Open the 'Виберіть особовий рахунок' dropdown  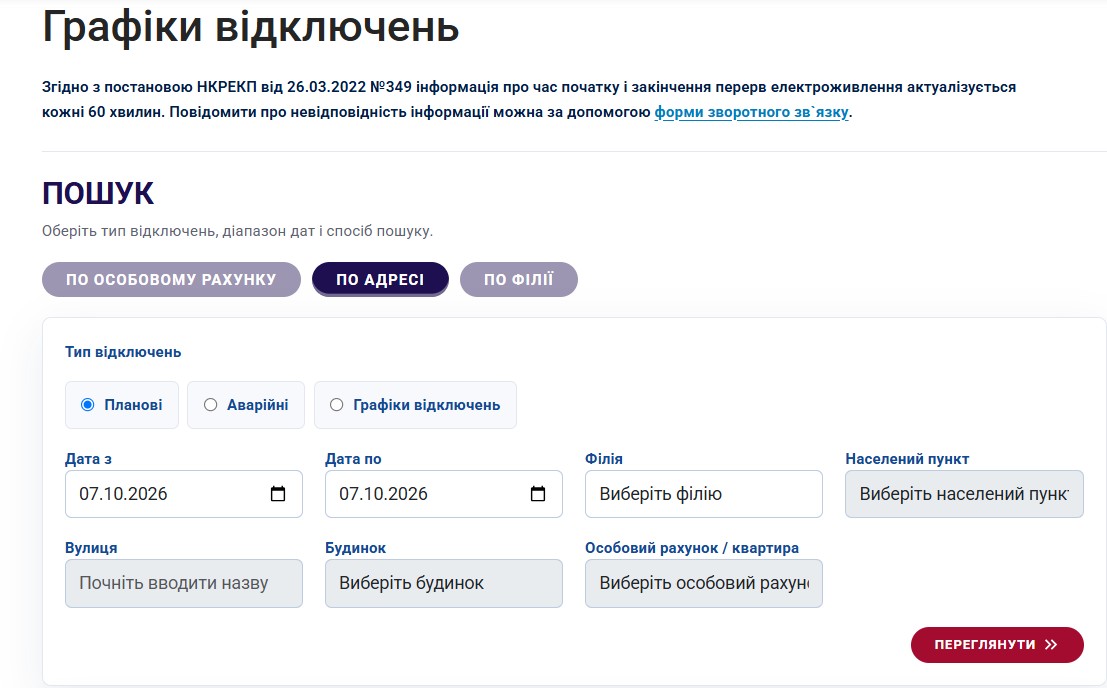point(704,584)
